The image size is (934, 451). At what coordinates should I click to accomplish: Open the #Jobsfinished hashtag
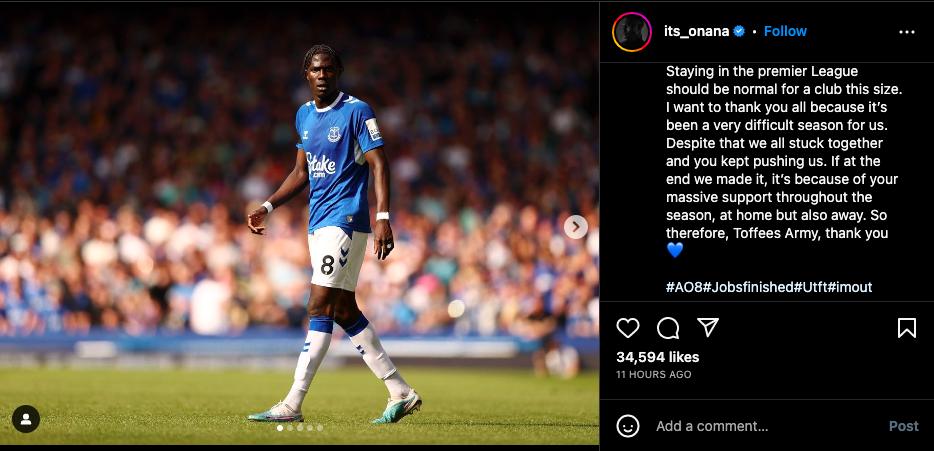pos(748,287)
